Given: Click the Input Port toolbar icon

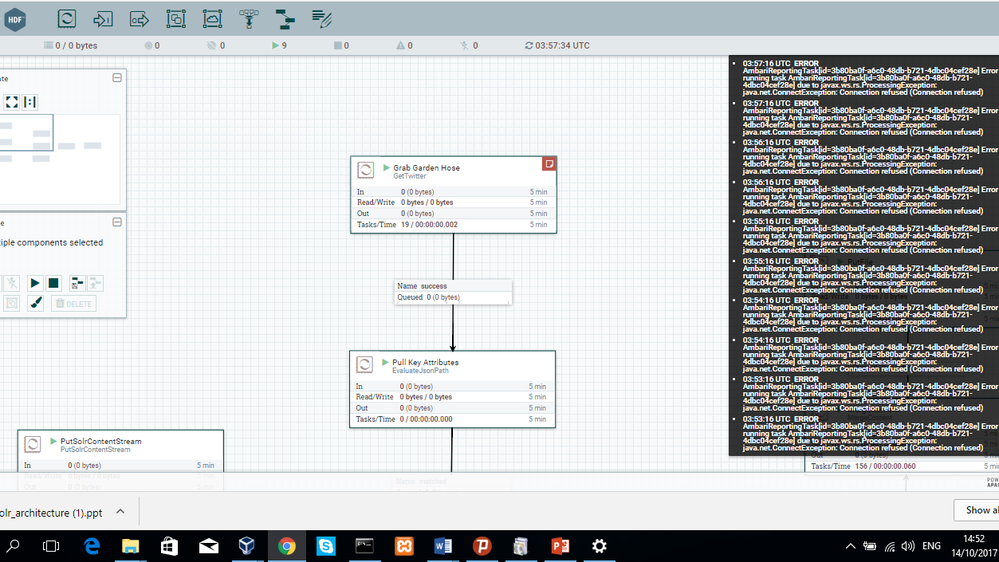Looking at the screenshot, I should click(103, 18).
